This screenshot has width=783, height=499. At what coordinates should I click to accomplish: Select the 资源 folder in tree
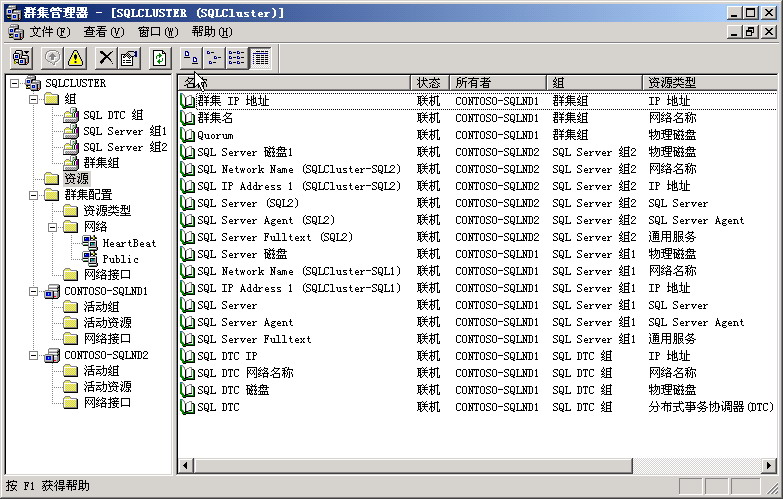click(76, 179)
